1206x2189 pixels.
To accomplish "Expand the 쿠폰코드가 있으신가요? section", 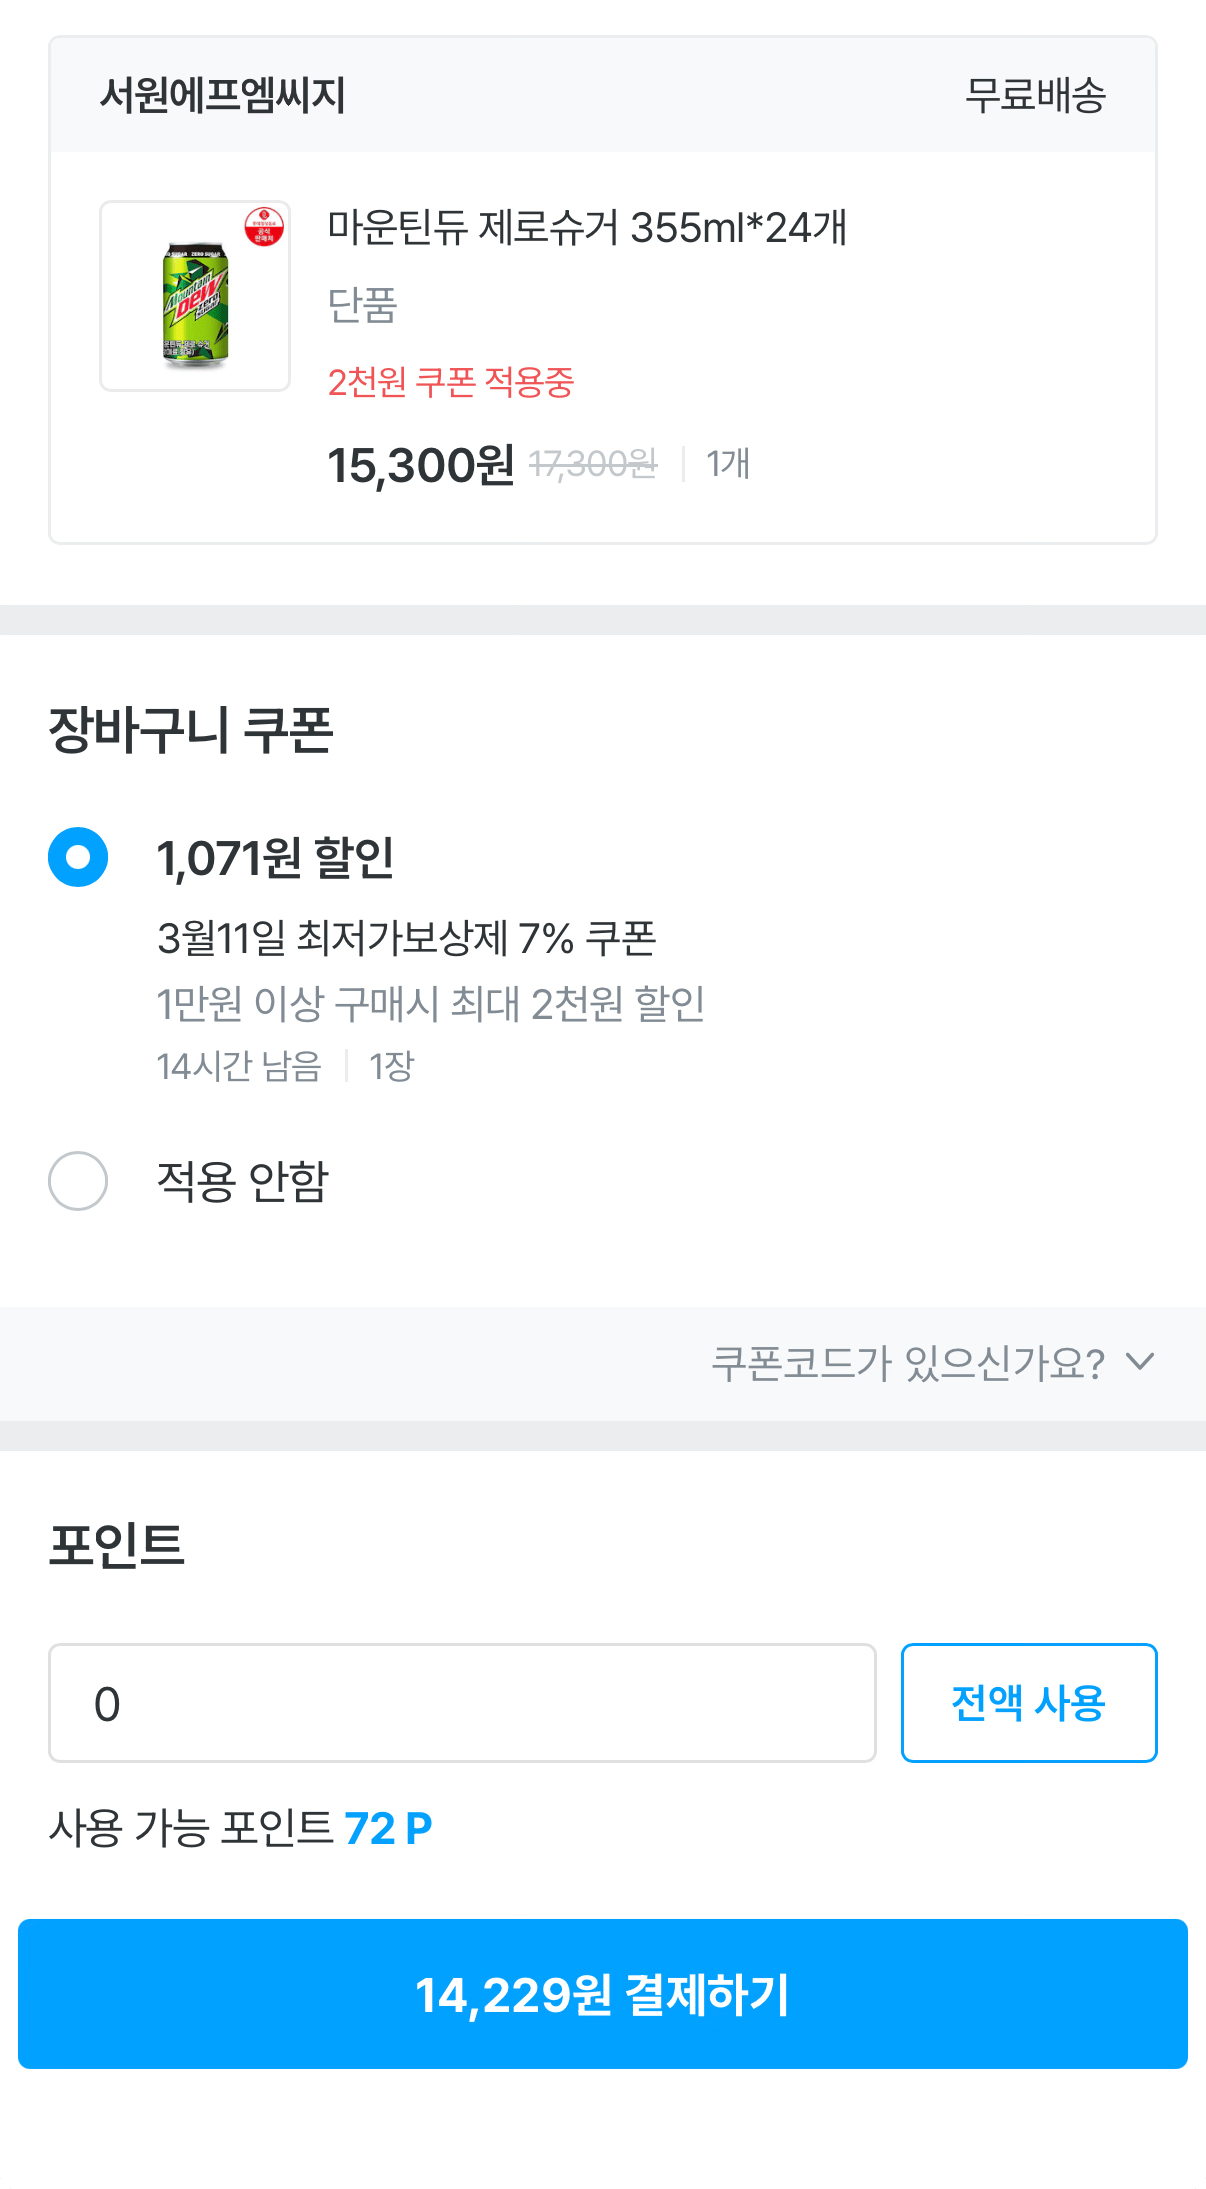I will tap(907, 1363).
